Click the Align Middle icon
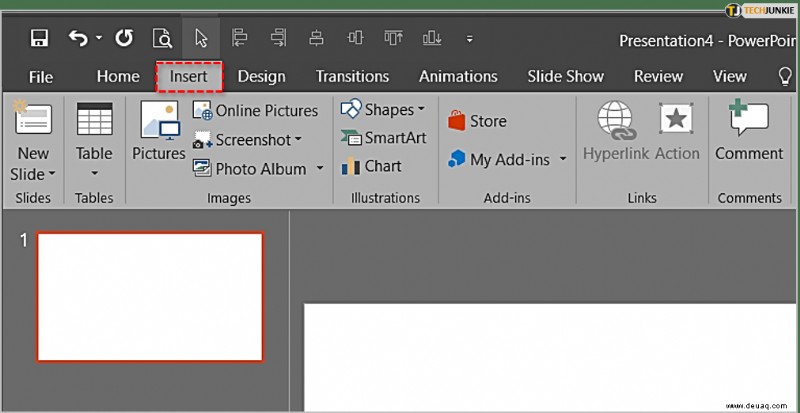800x413 pixels. tap(355, 38)
